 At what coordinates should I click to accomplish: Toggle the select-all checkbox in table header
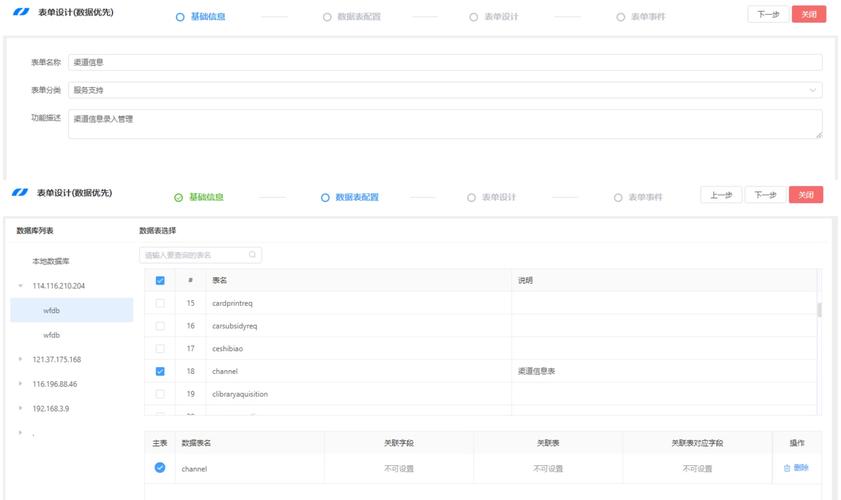pyautogui.click(x=160, y=281)
